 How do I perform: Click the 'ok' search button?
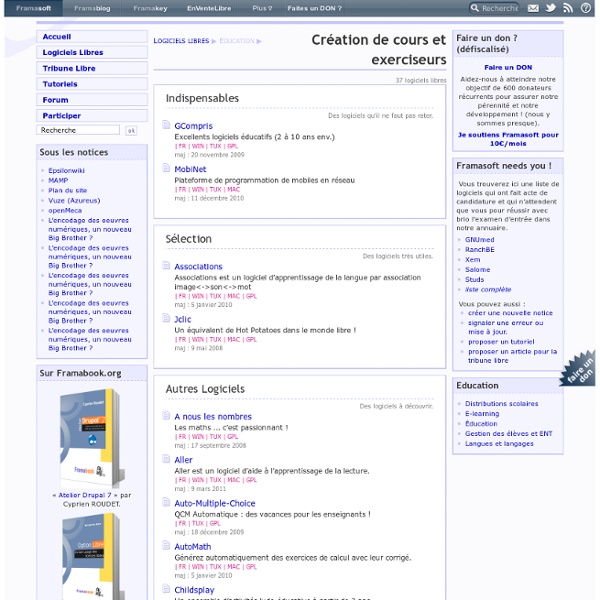131,130
